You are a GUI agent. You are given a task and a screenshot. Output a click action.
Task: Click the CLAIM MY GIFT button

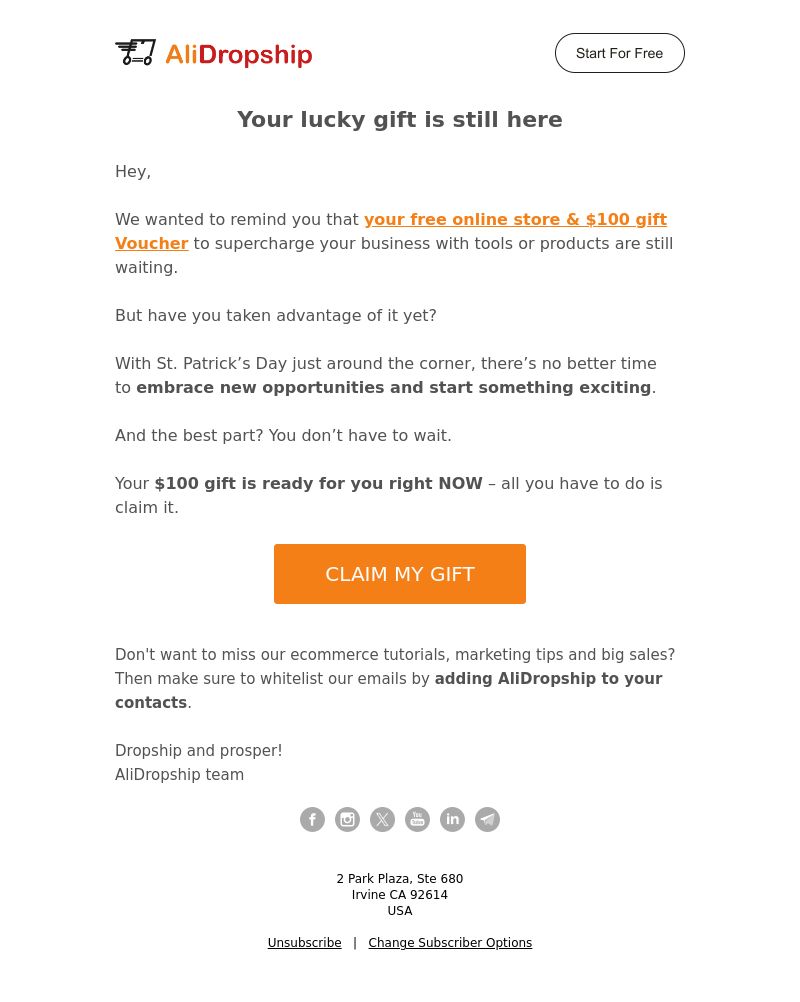click(400, 574)
